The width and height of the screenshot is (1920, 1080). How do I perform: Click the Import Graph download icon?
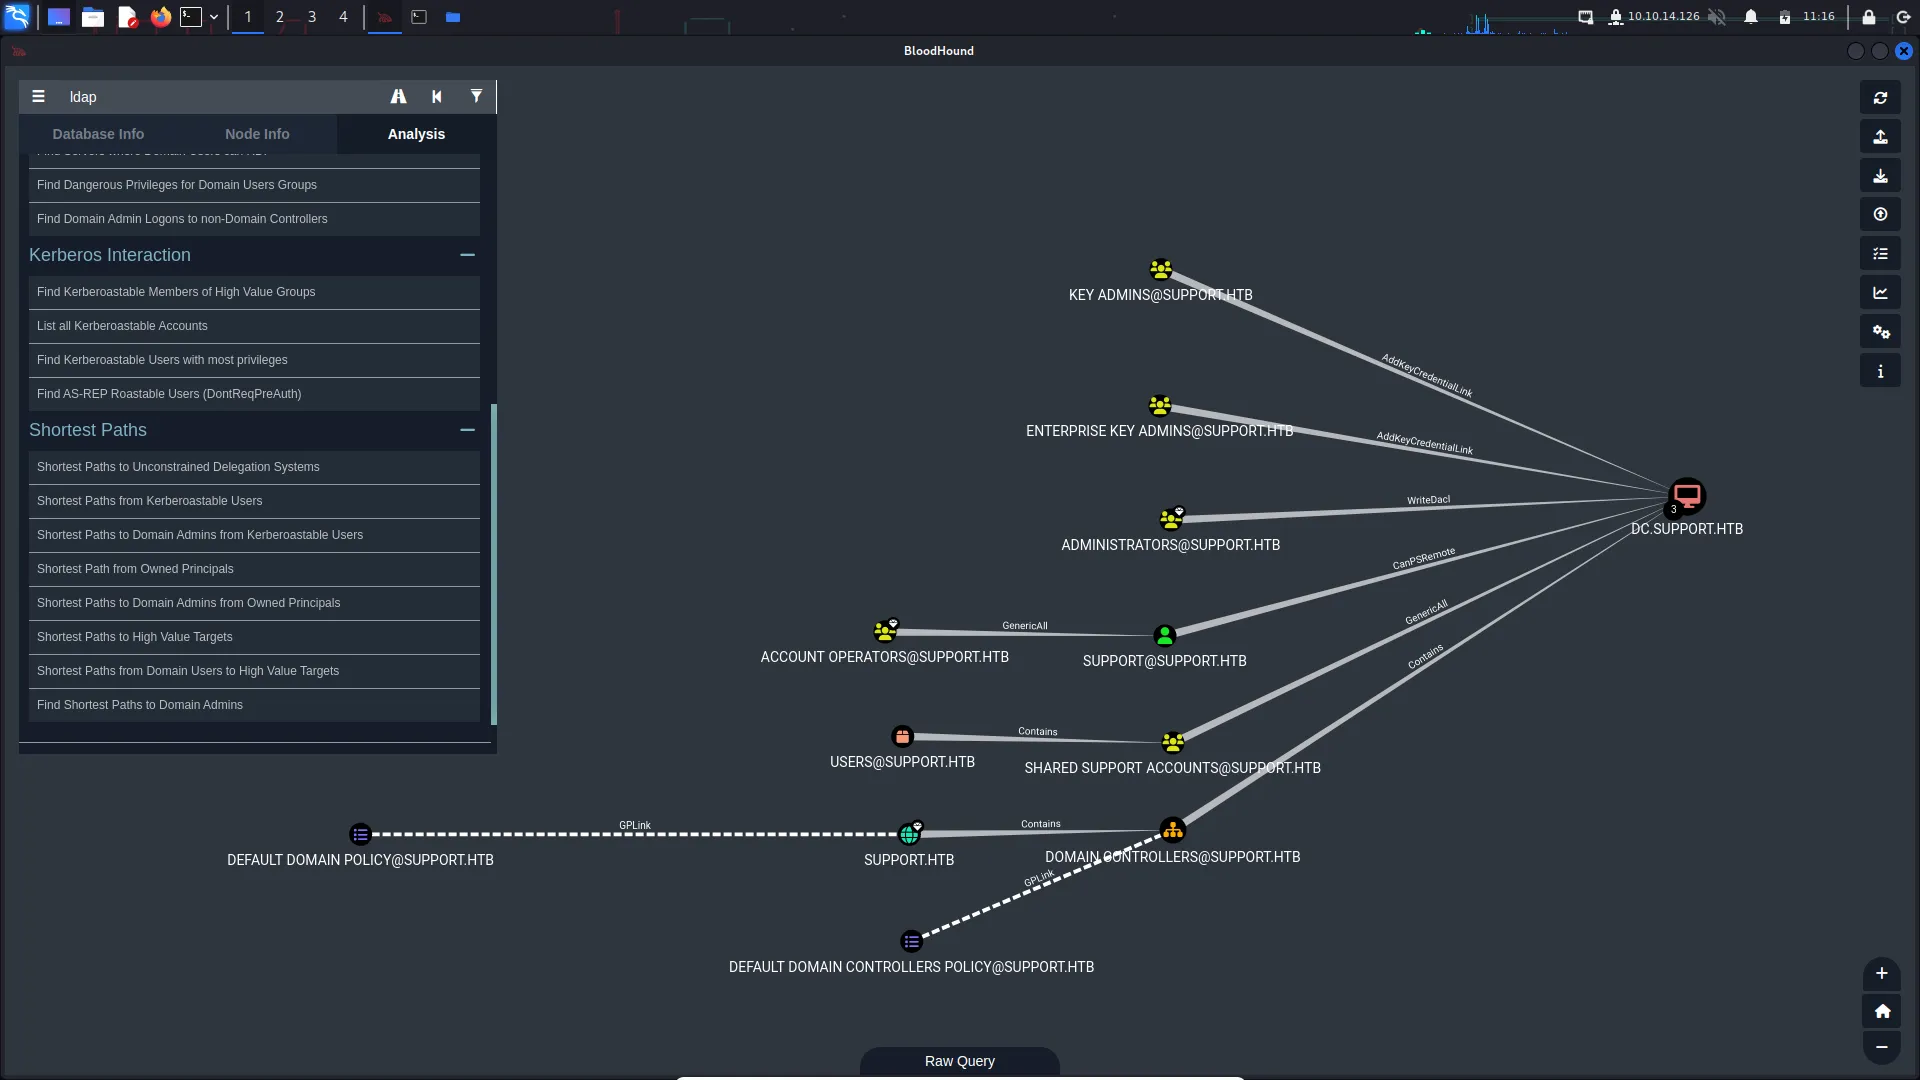coord(1880,176)
